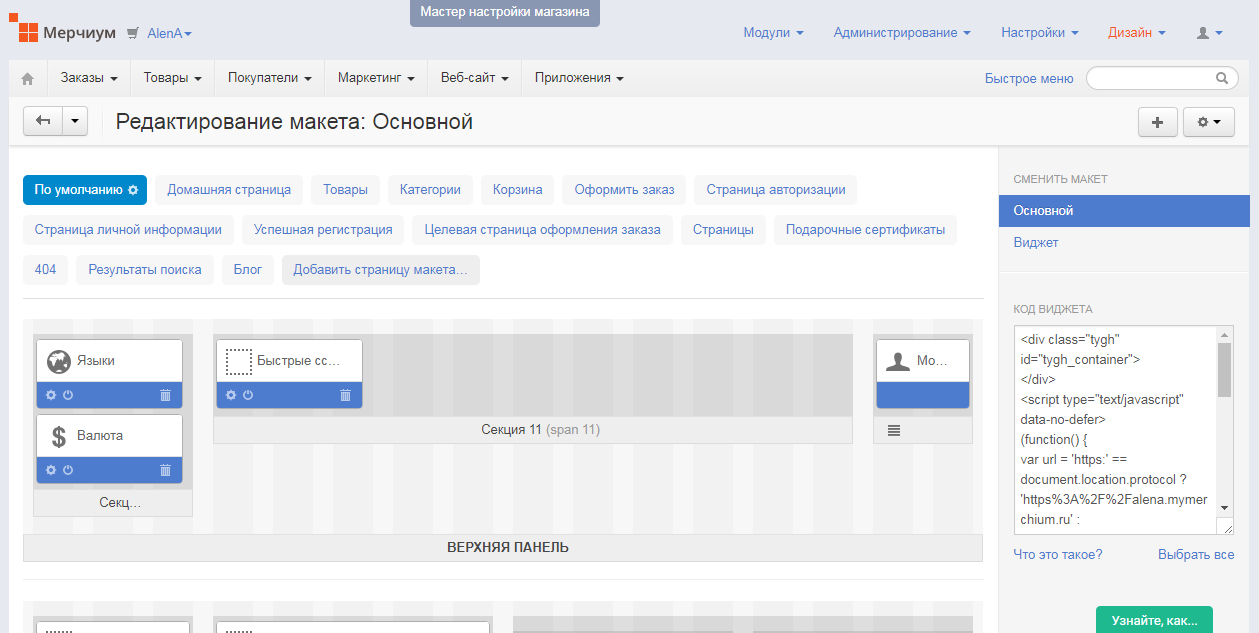Click gear icon on По умолчанию tab
Screen dimensions: 1259x633
click(x=132, y=189)
